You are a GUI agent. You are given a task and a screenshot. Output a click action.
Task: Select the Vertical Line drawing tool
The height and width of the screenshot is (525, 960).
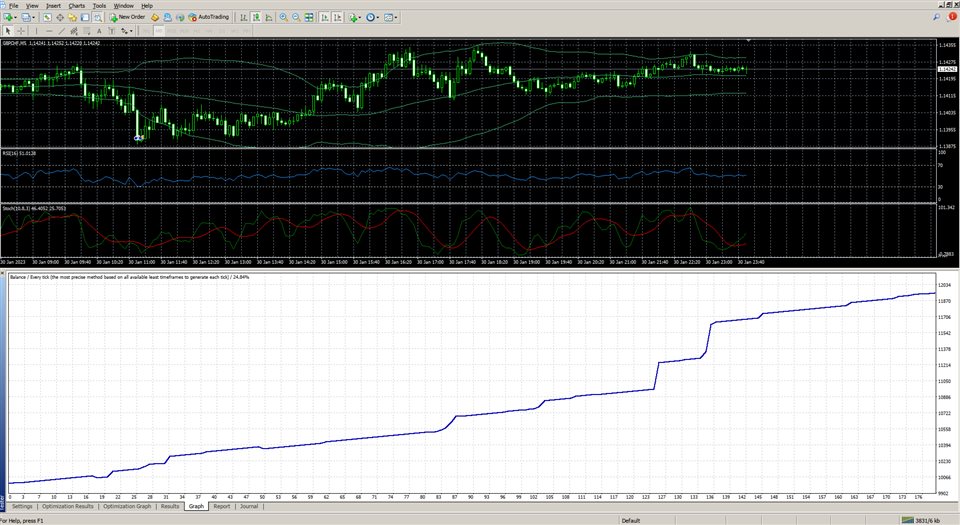click(36, 31)
